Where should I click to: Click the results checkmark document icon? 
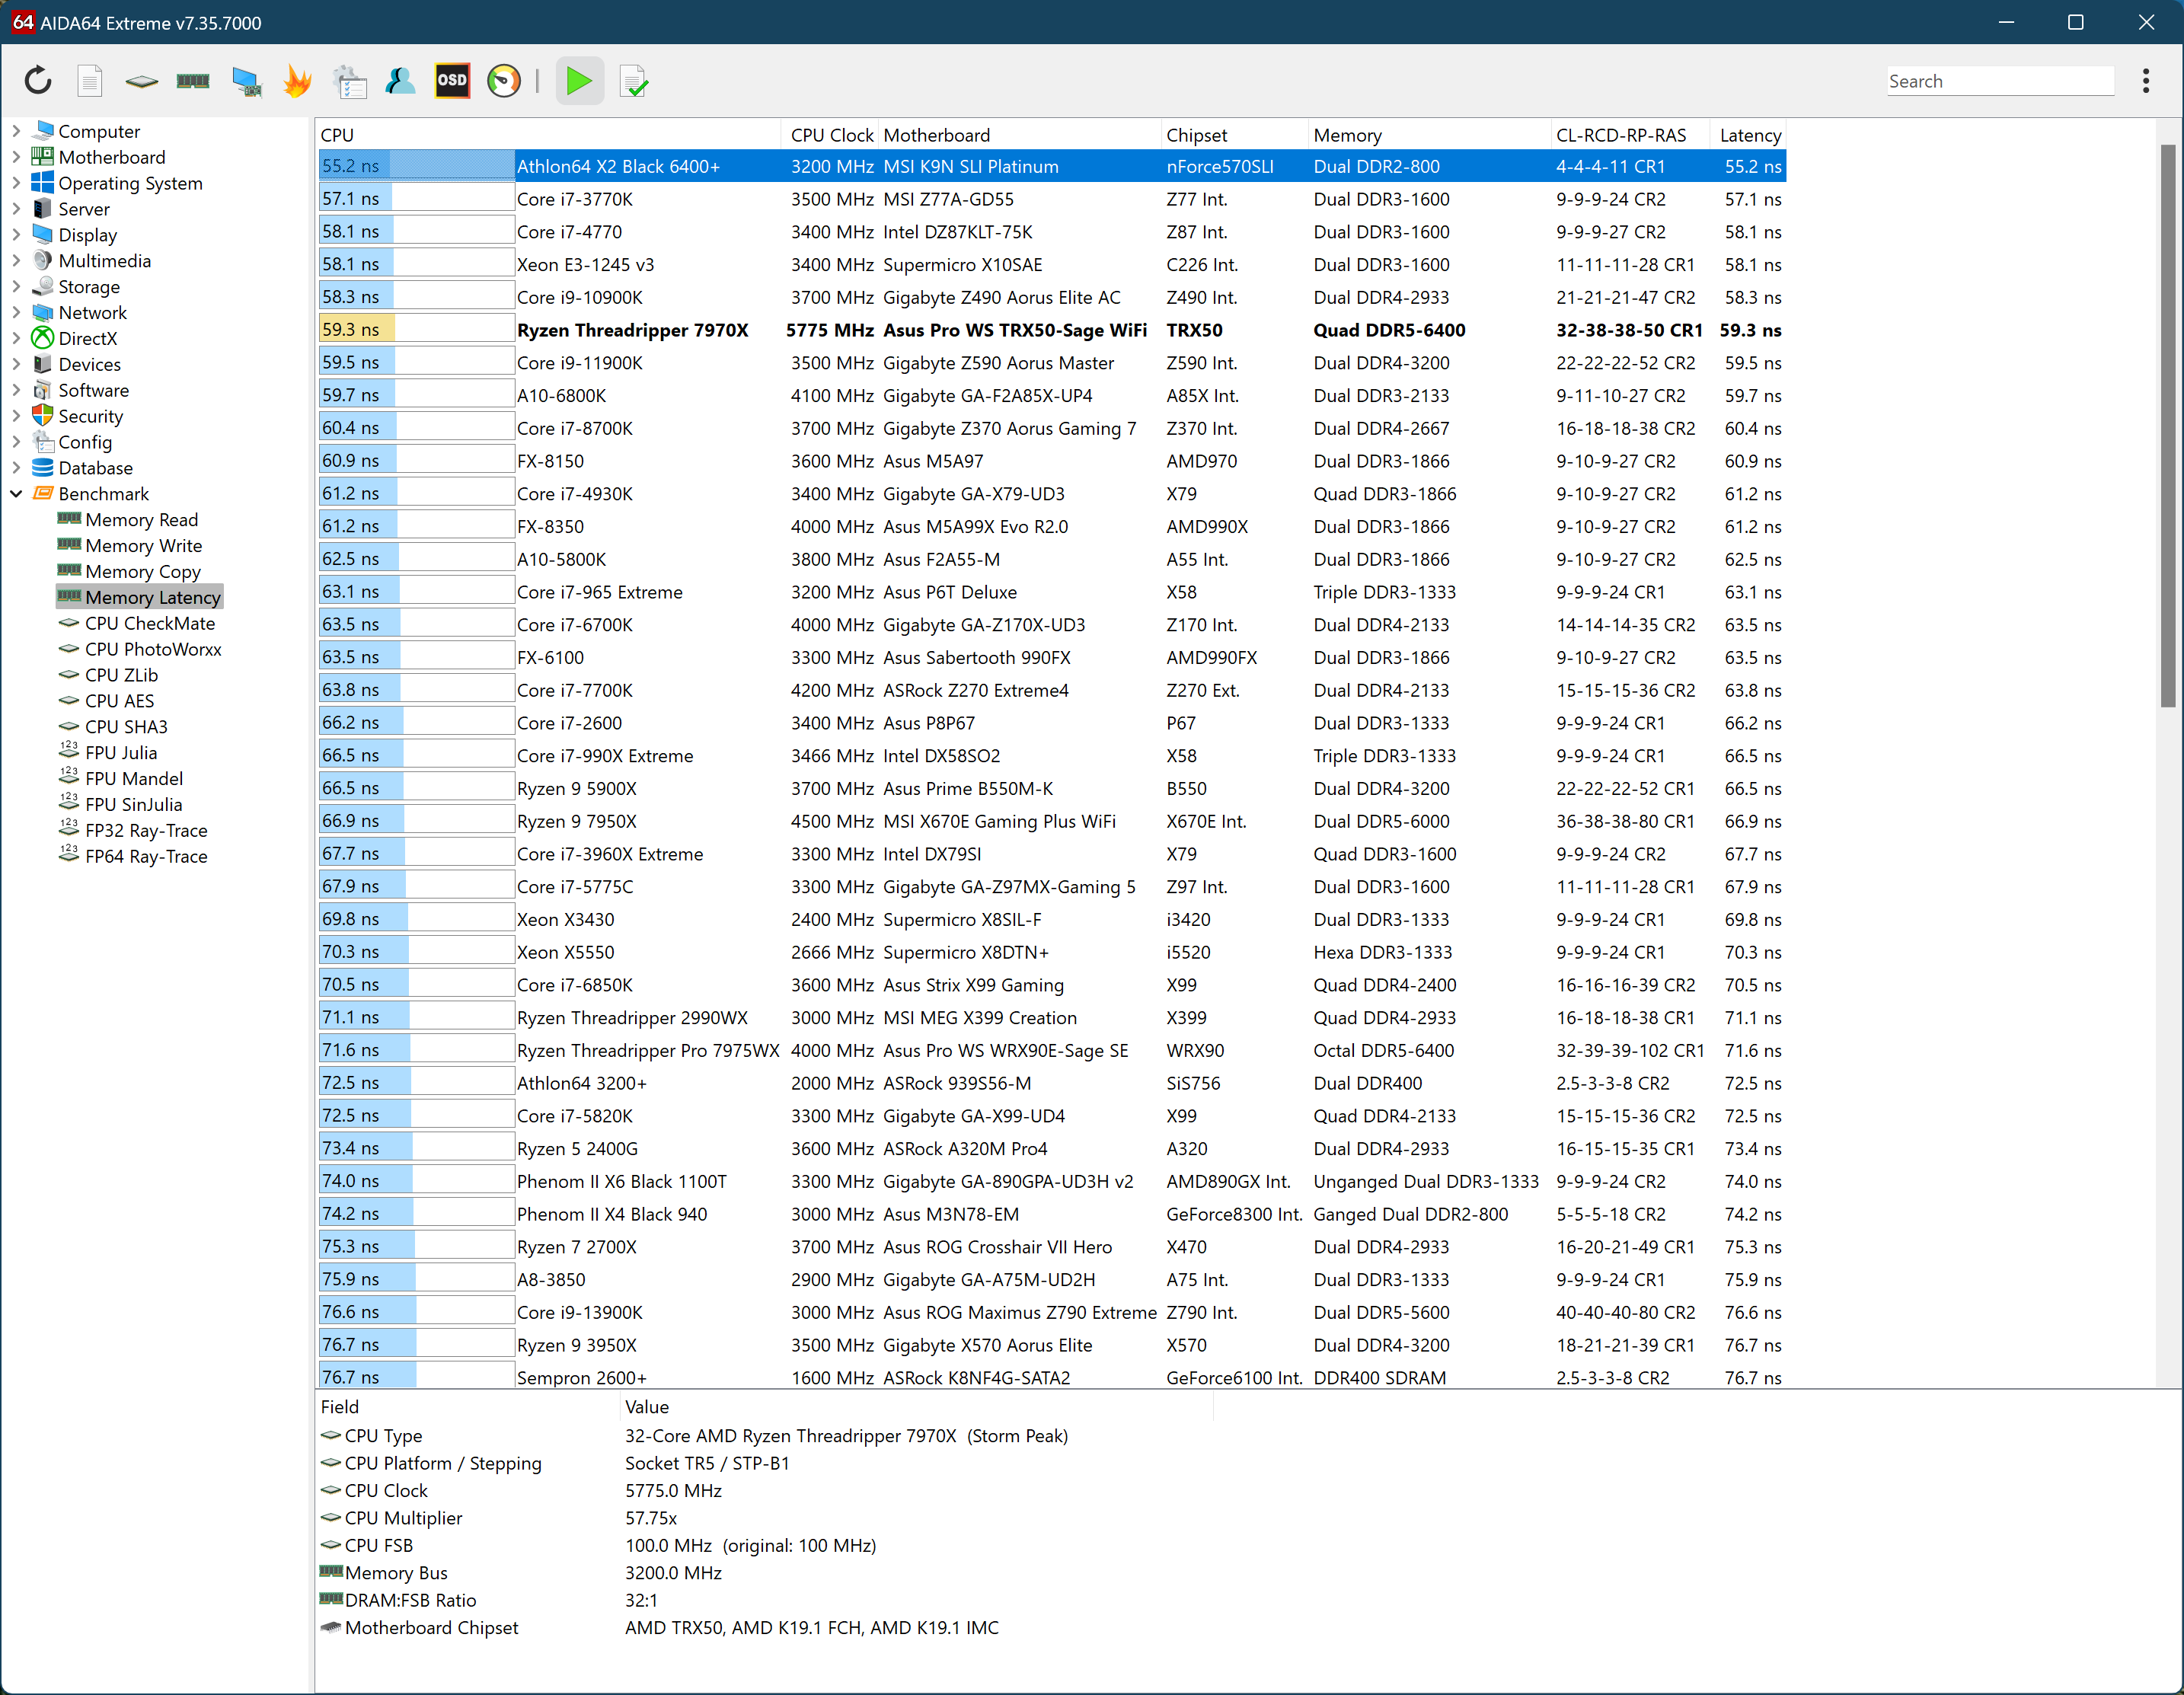click(x=634, y=81)
